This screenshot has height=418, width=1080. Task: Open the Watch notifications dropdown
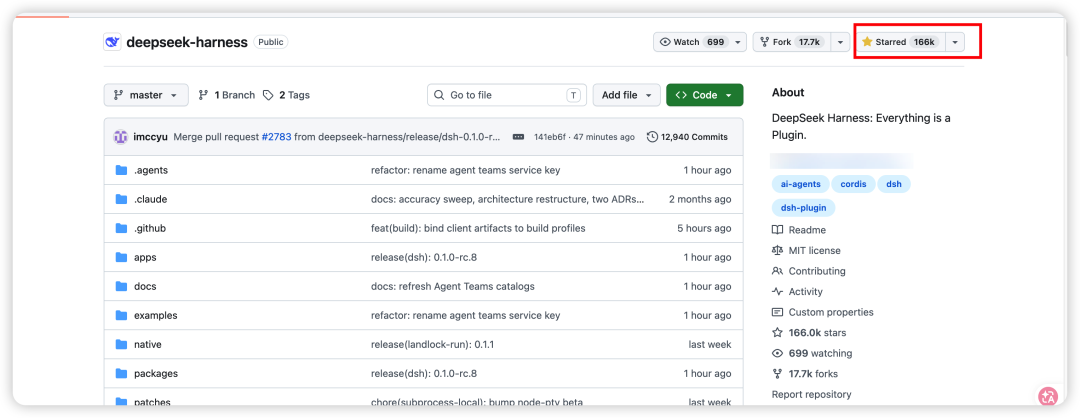pyautogui.click(x=700, y=42)
